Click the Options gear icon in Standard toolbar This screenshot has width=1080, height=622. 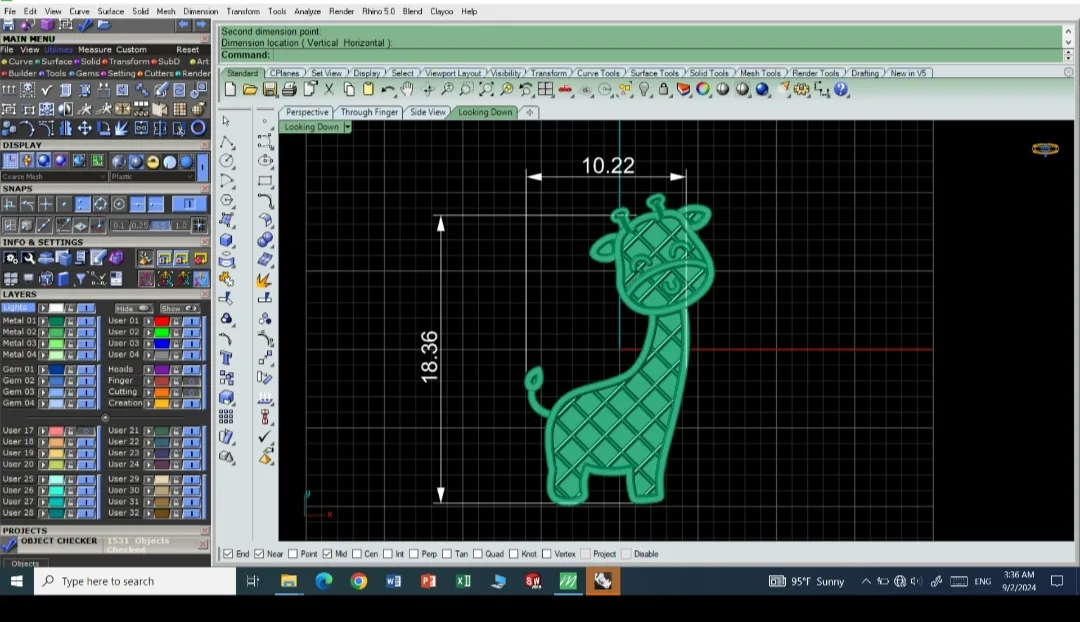coord(802,90)
